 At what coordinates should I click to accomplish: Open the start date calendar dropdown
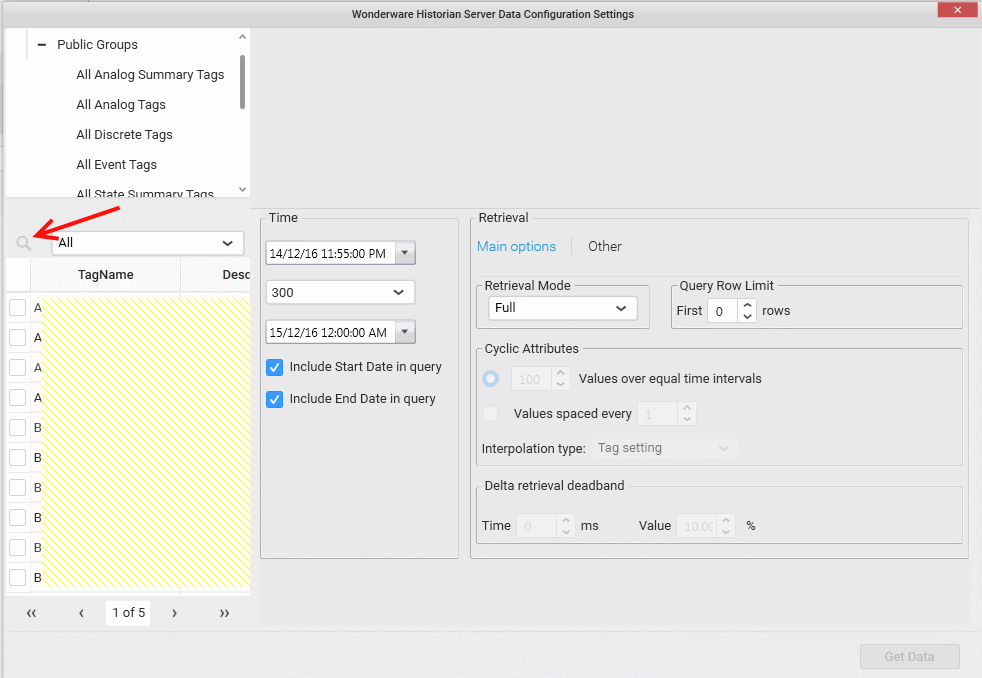pyautogui.click(x=405, y=253)
